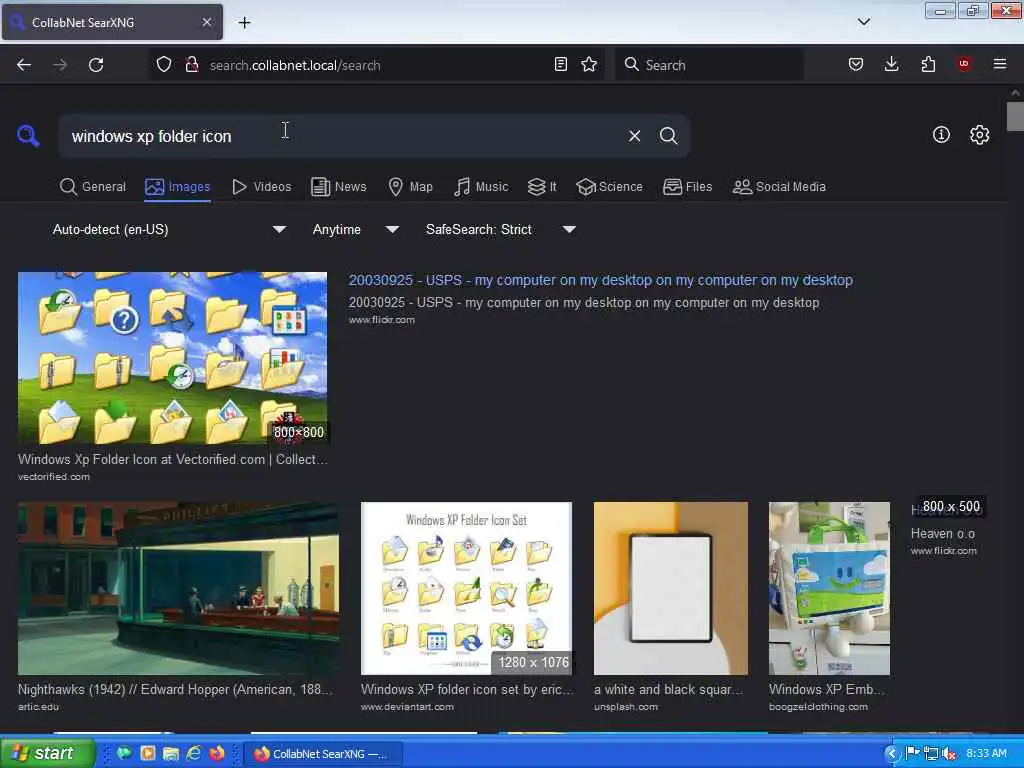Switch to the It category tab
The image size is (1024, 768).
542,187
